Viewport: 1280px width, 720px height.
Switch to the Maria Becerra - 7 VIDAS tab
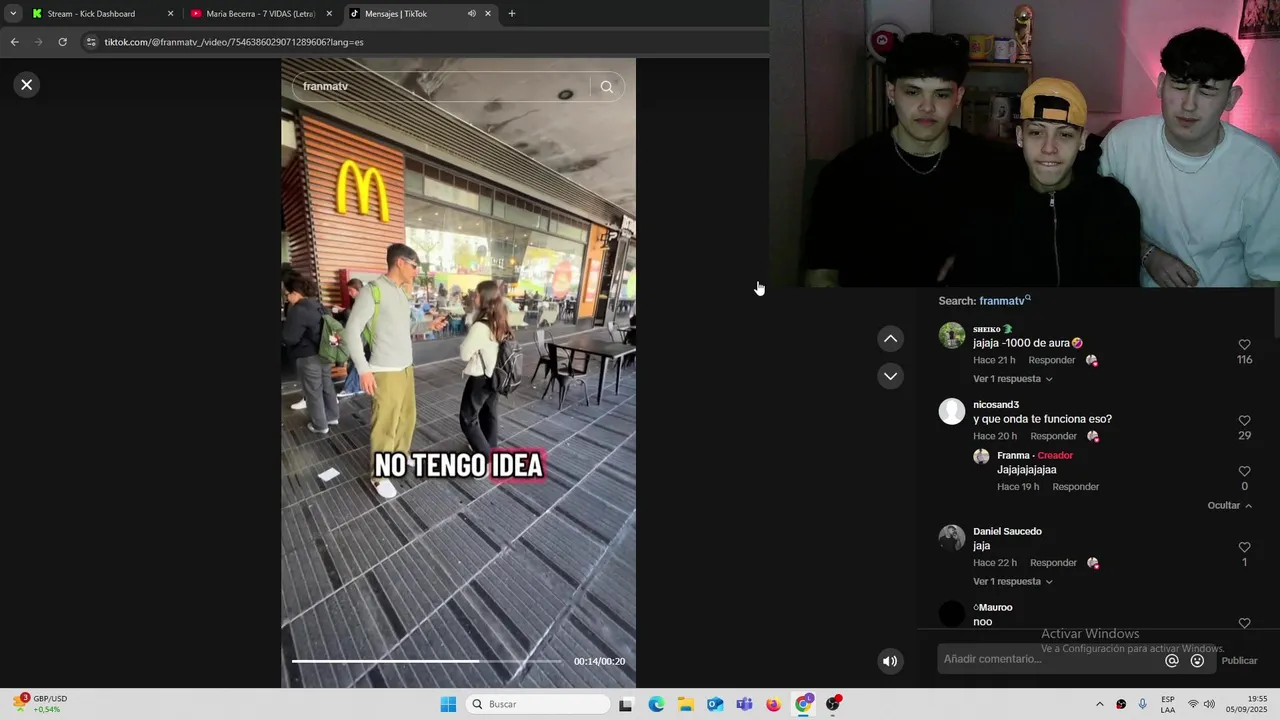(260, 14)
